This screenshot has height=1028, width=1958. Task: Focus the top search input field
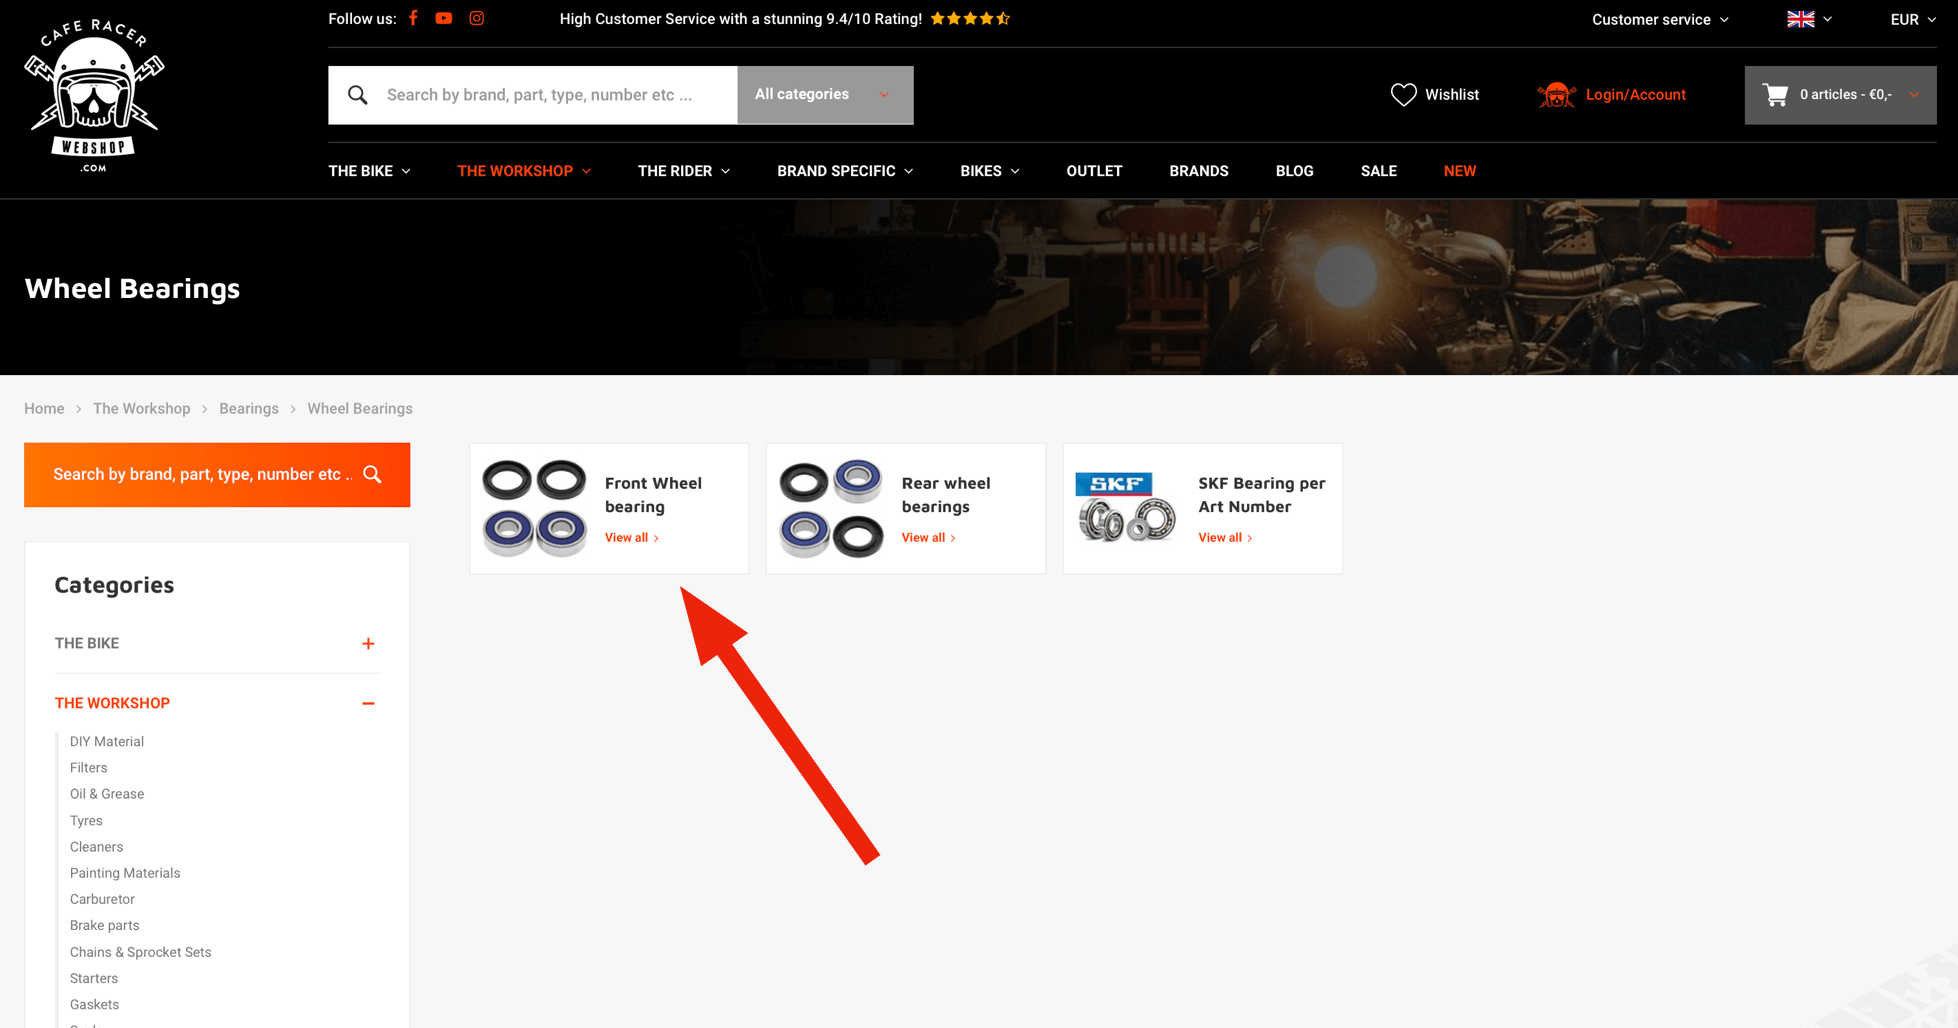pos(540,95)
